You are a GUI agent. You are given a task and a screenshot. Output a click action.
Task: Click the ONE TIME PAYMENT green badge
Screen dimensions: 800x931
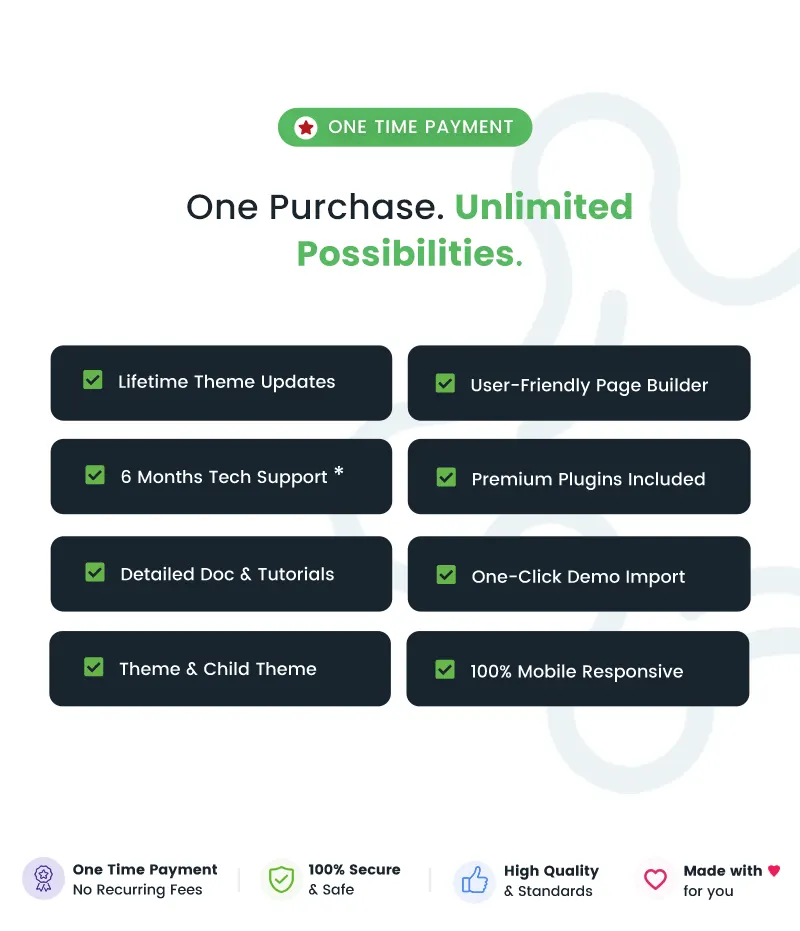[405, 127]
